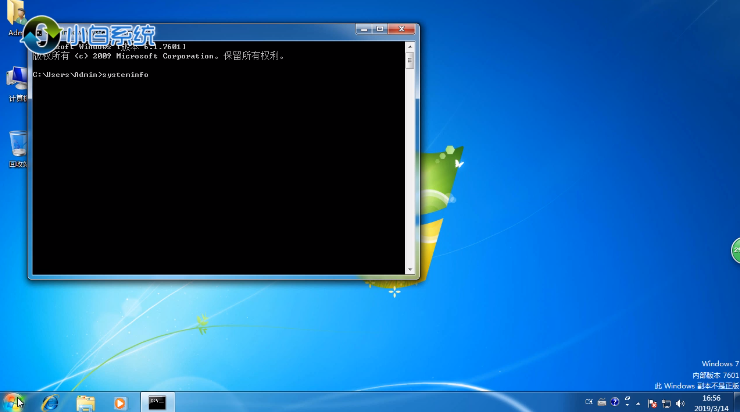Click the Show Desktop strip
Viewport: 740px width, 412px height.
point(737,402)
